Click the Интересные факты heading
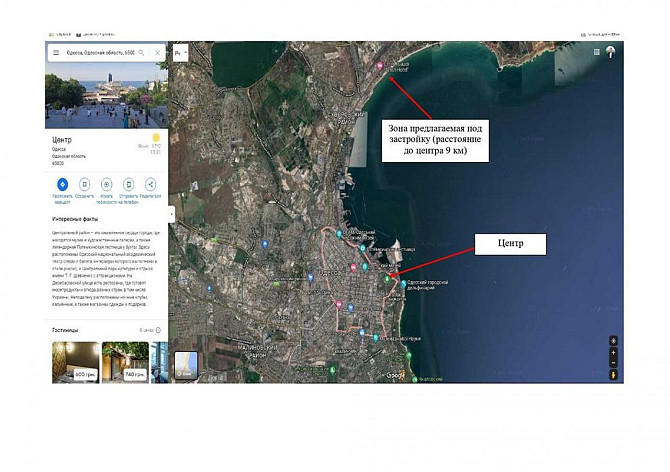Image resolution: width=670 pixels, height=472 pixels. point(75,219)
